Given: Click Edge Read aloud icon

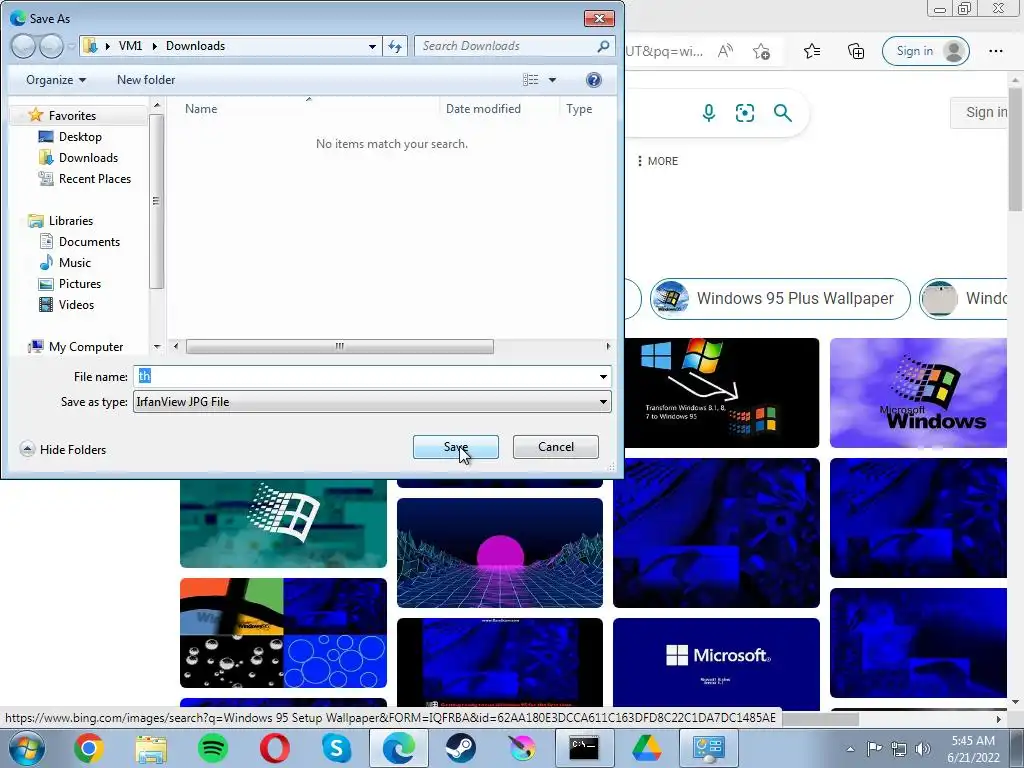Looking at the screenshot, I should 725,51.
